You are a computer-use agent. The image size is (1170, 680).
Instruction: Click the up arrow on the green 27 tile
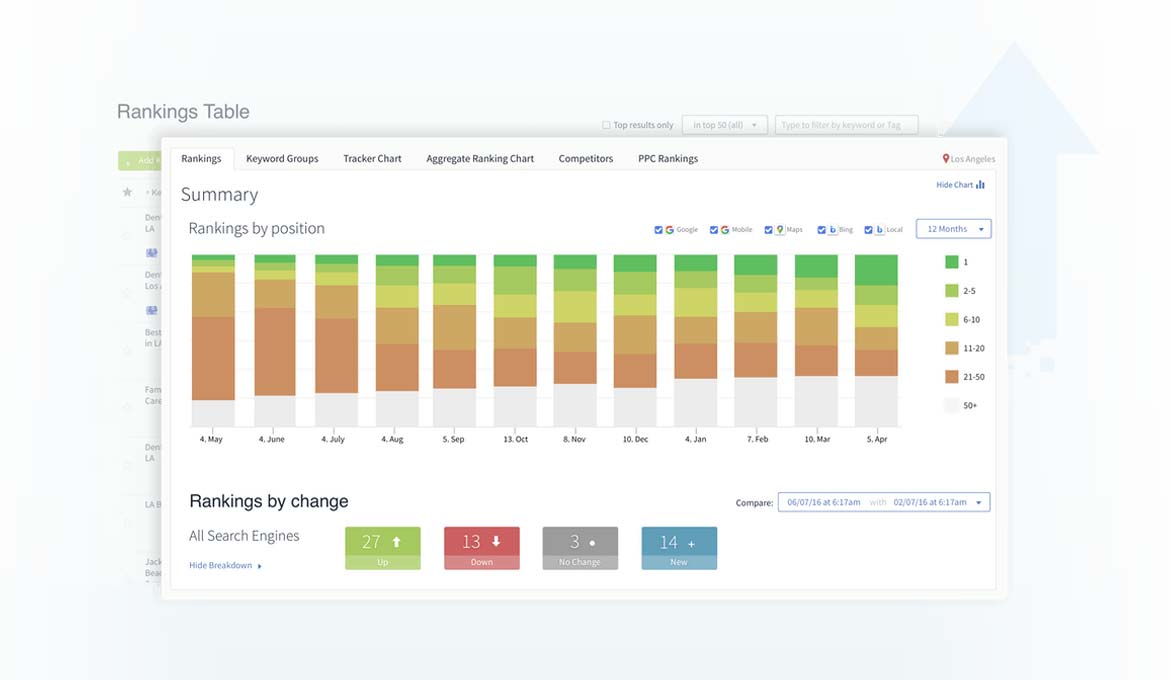click(396, 542)
